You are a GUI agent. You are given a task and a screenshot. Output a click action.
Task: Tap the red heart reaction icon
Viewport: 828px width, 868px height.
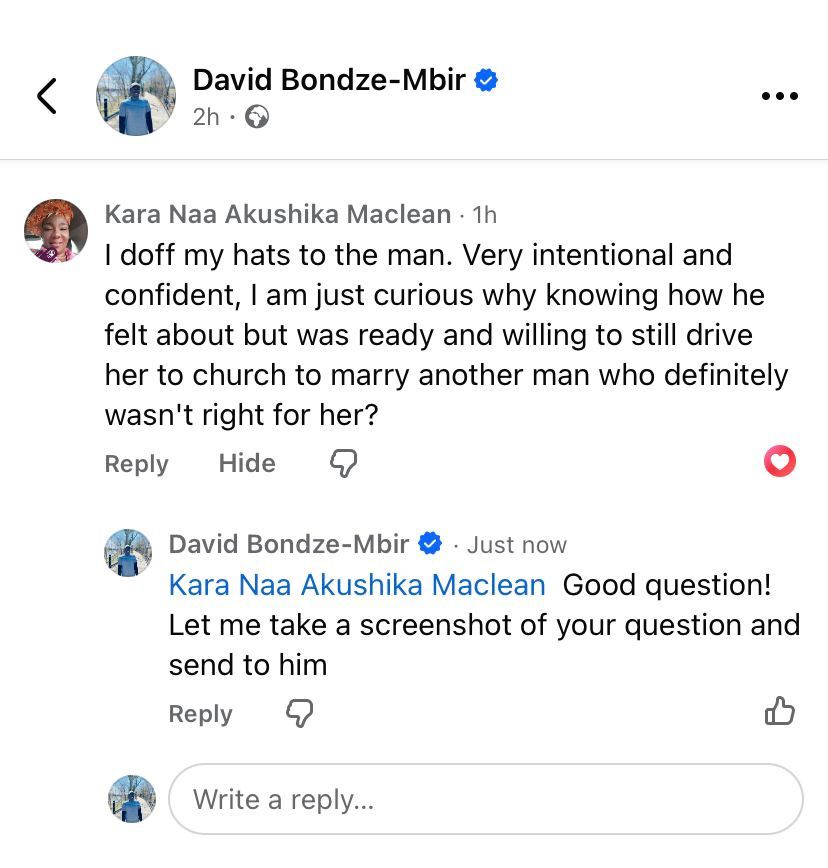coord(779,462)
